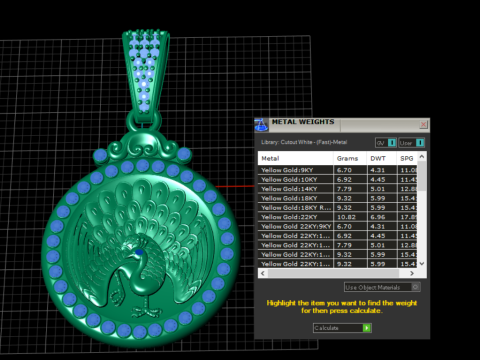Click 7.79 in Yellow Gold:14KY row
The height and width of the screenshot is (360, 480).
pyautogui.click(x=344, y=189)
